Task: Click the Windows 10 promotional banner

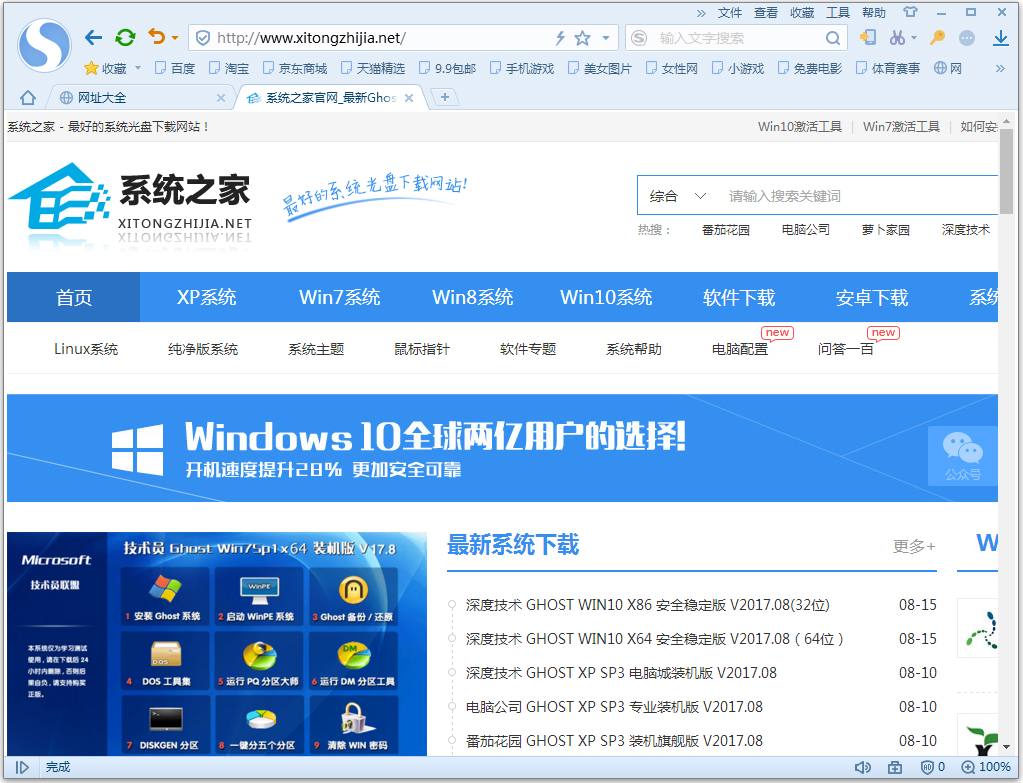Action: coord(502,448)
